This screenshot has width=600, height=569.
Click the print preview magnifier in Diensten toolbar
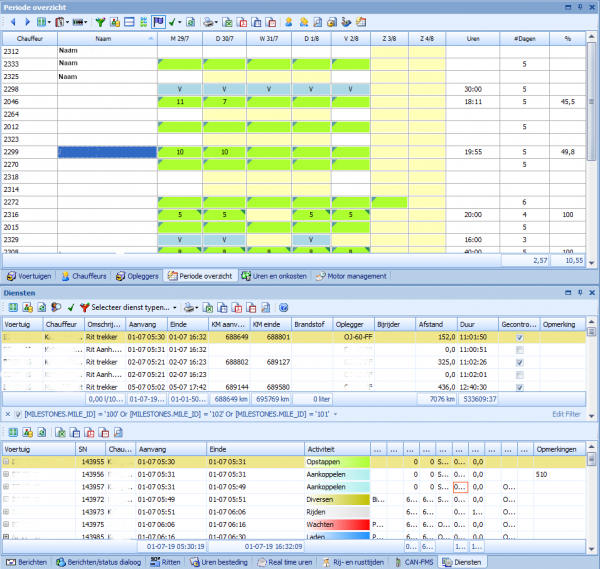click(266, 307)
